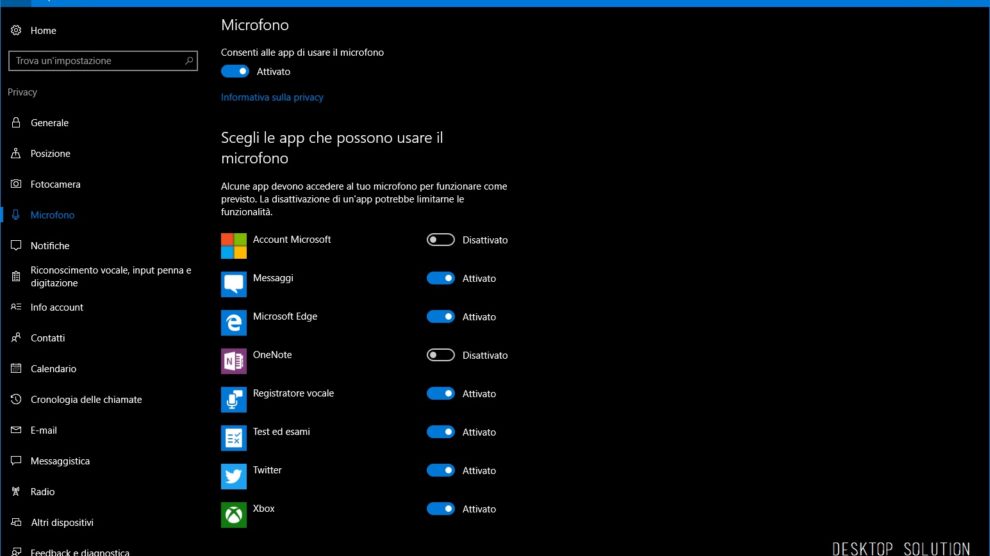Screen dimensions: 990x556
Task: Disable the main microphone access toggle
Action: coord(235,71)
